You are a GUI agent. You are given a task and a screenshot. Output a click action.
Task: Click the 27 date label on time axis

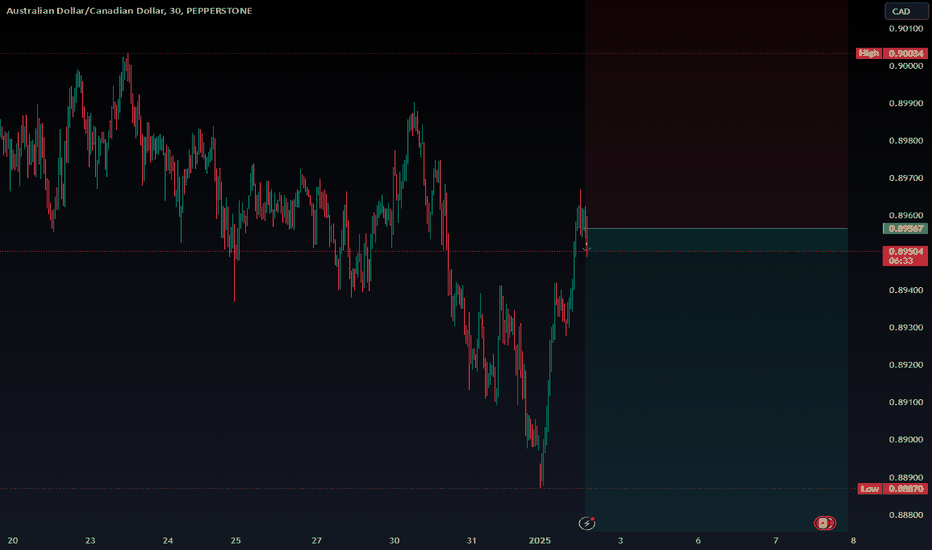[x=316, y=540]
